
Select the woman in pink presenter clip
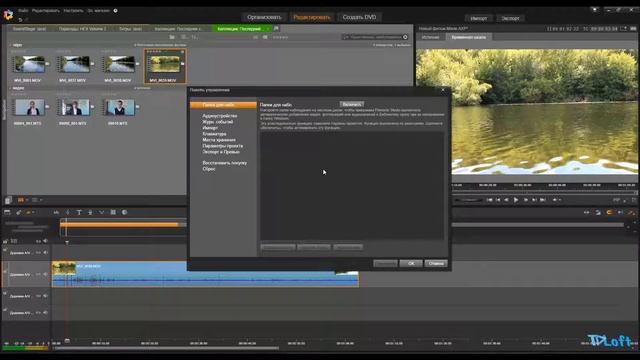30,107
